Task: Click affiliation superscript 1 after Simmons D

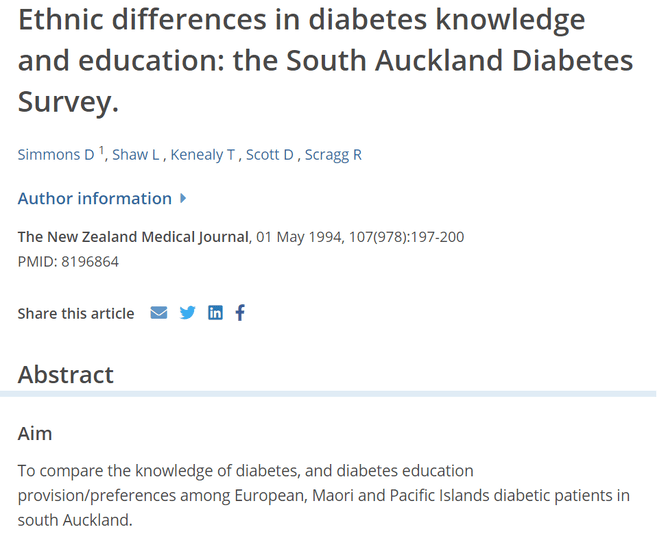Action: [x=101, y=150]
